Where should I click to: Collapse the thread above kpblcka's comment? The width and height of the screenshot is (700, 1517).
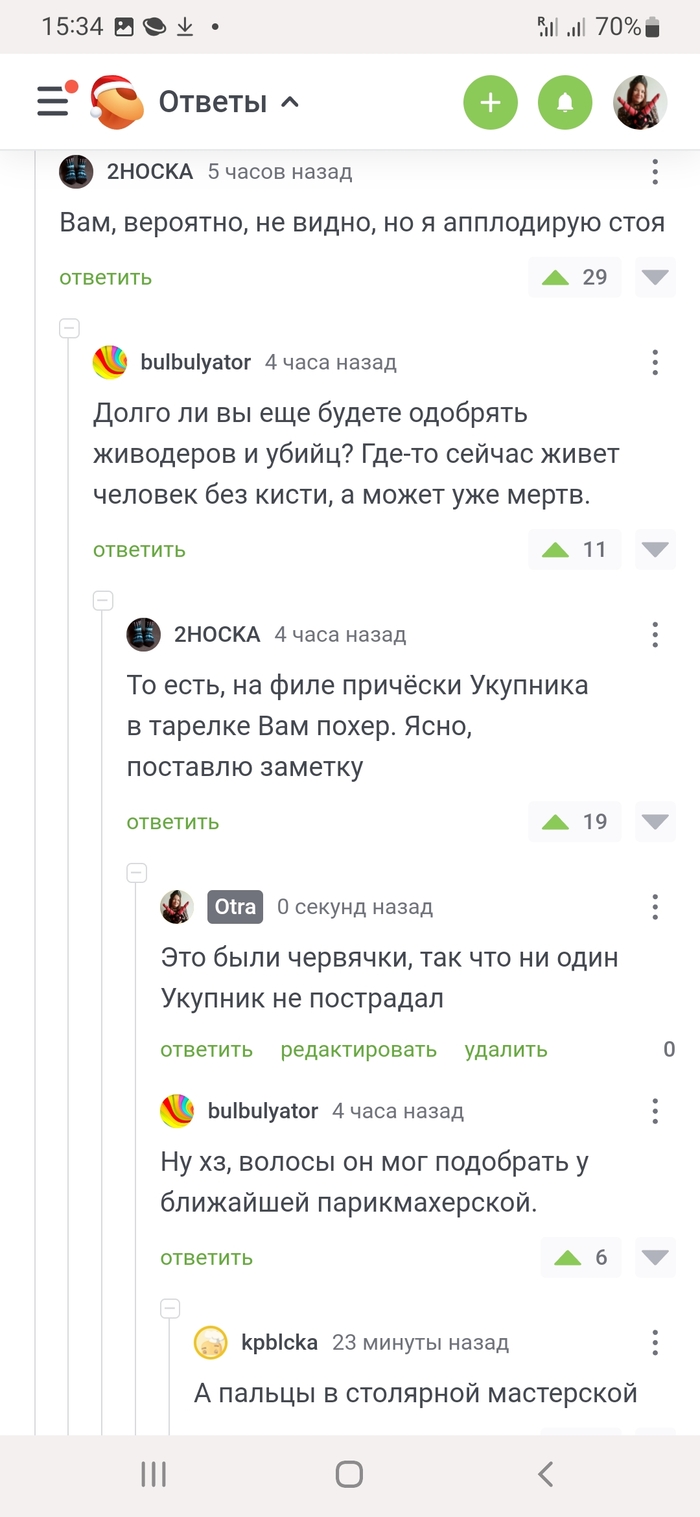(170, 1308)
